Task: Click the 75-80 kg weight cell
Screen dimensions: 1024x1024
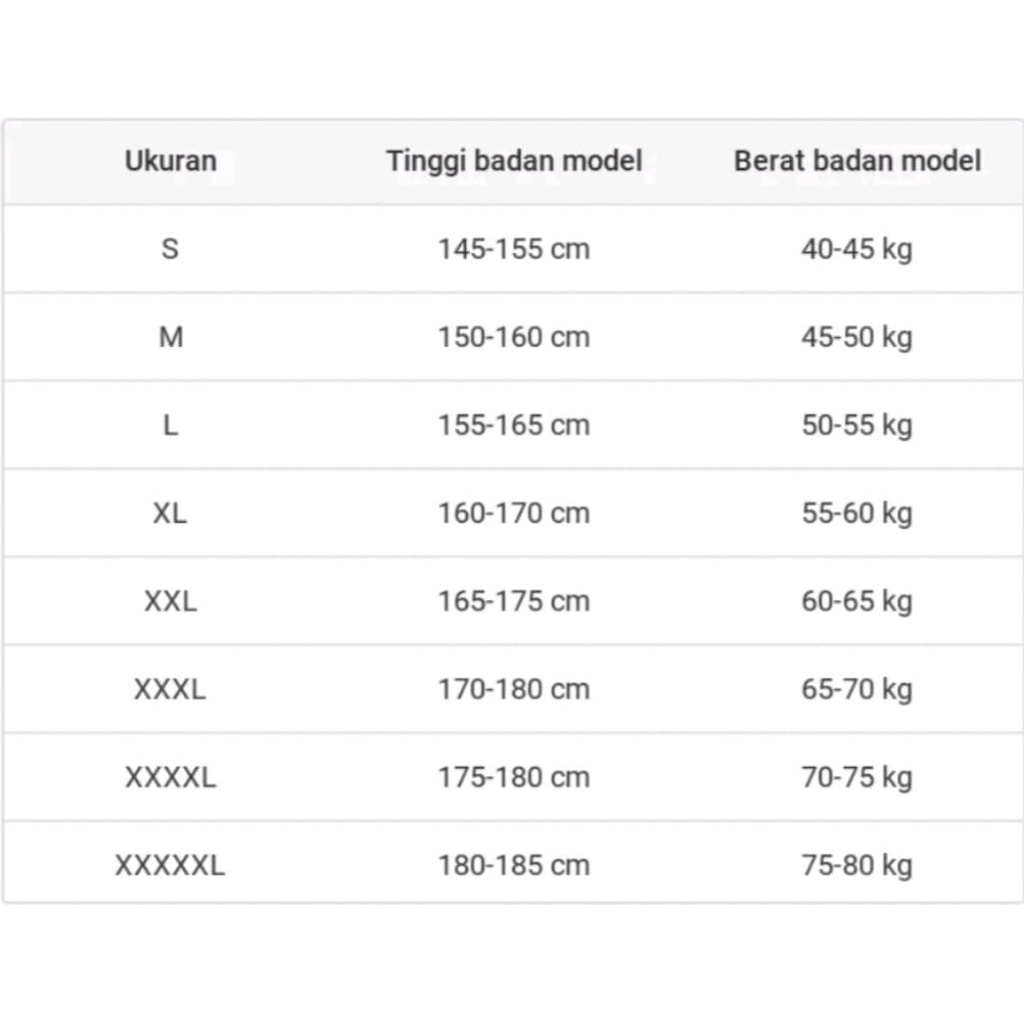Action: (857, 865)
